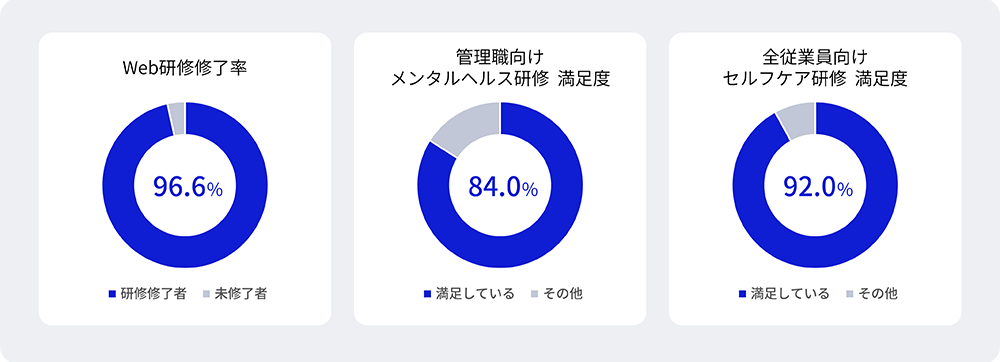This screenshot has width=1000, height=362.
Task: Click the 92.0% center value
Action: (818, 186)
